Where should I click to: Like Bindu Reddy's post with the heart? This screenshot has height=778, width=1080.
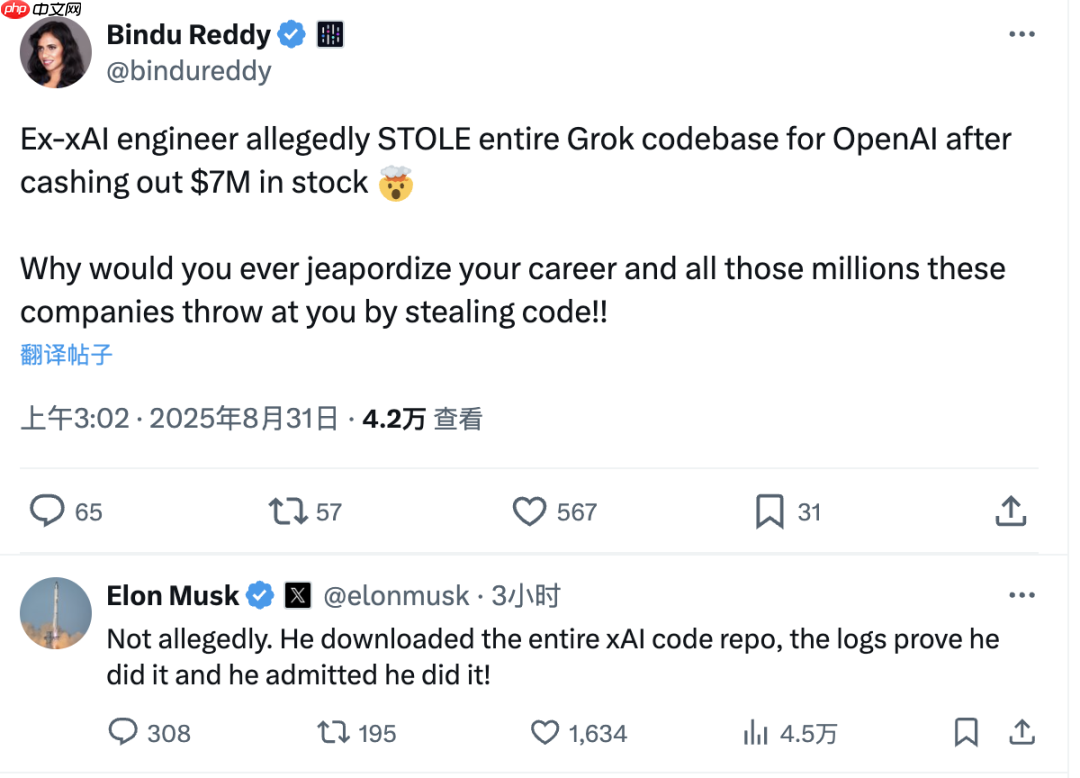[529, 511]
